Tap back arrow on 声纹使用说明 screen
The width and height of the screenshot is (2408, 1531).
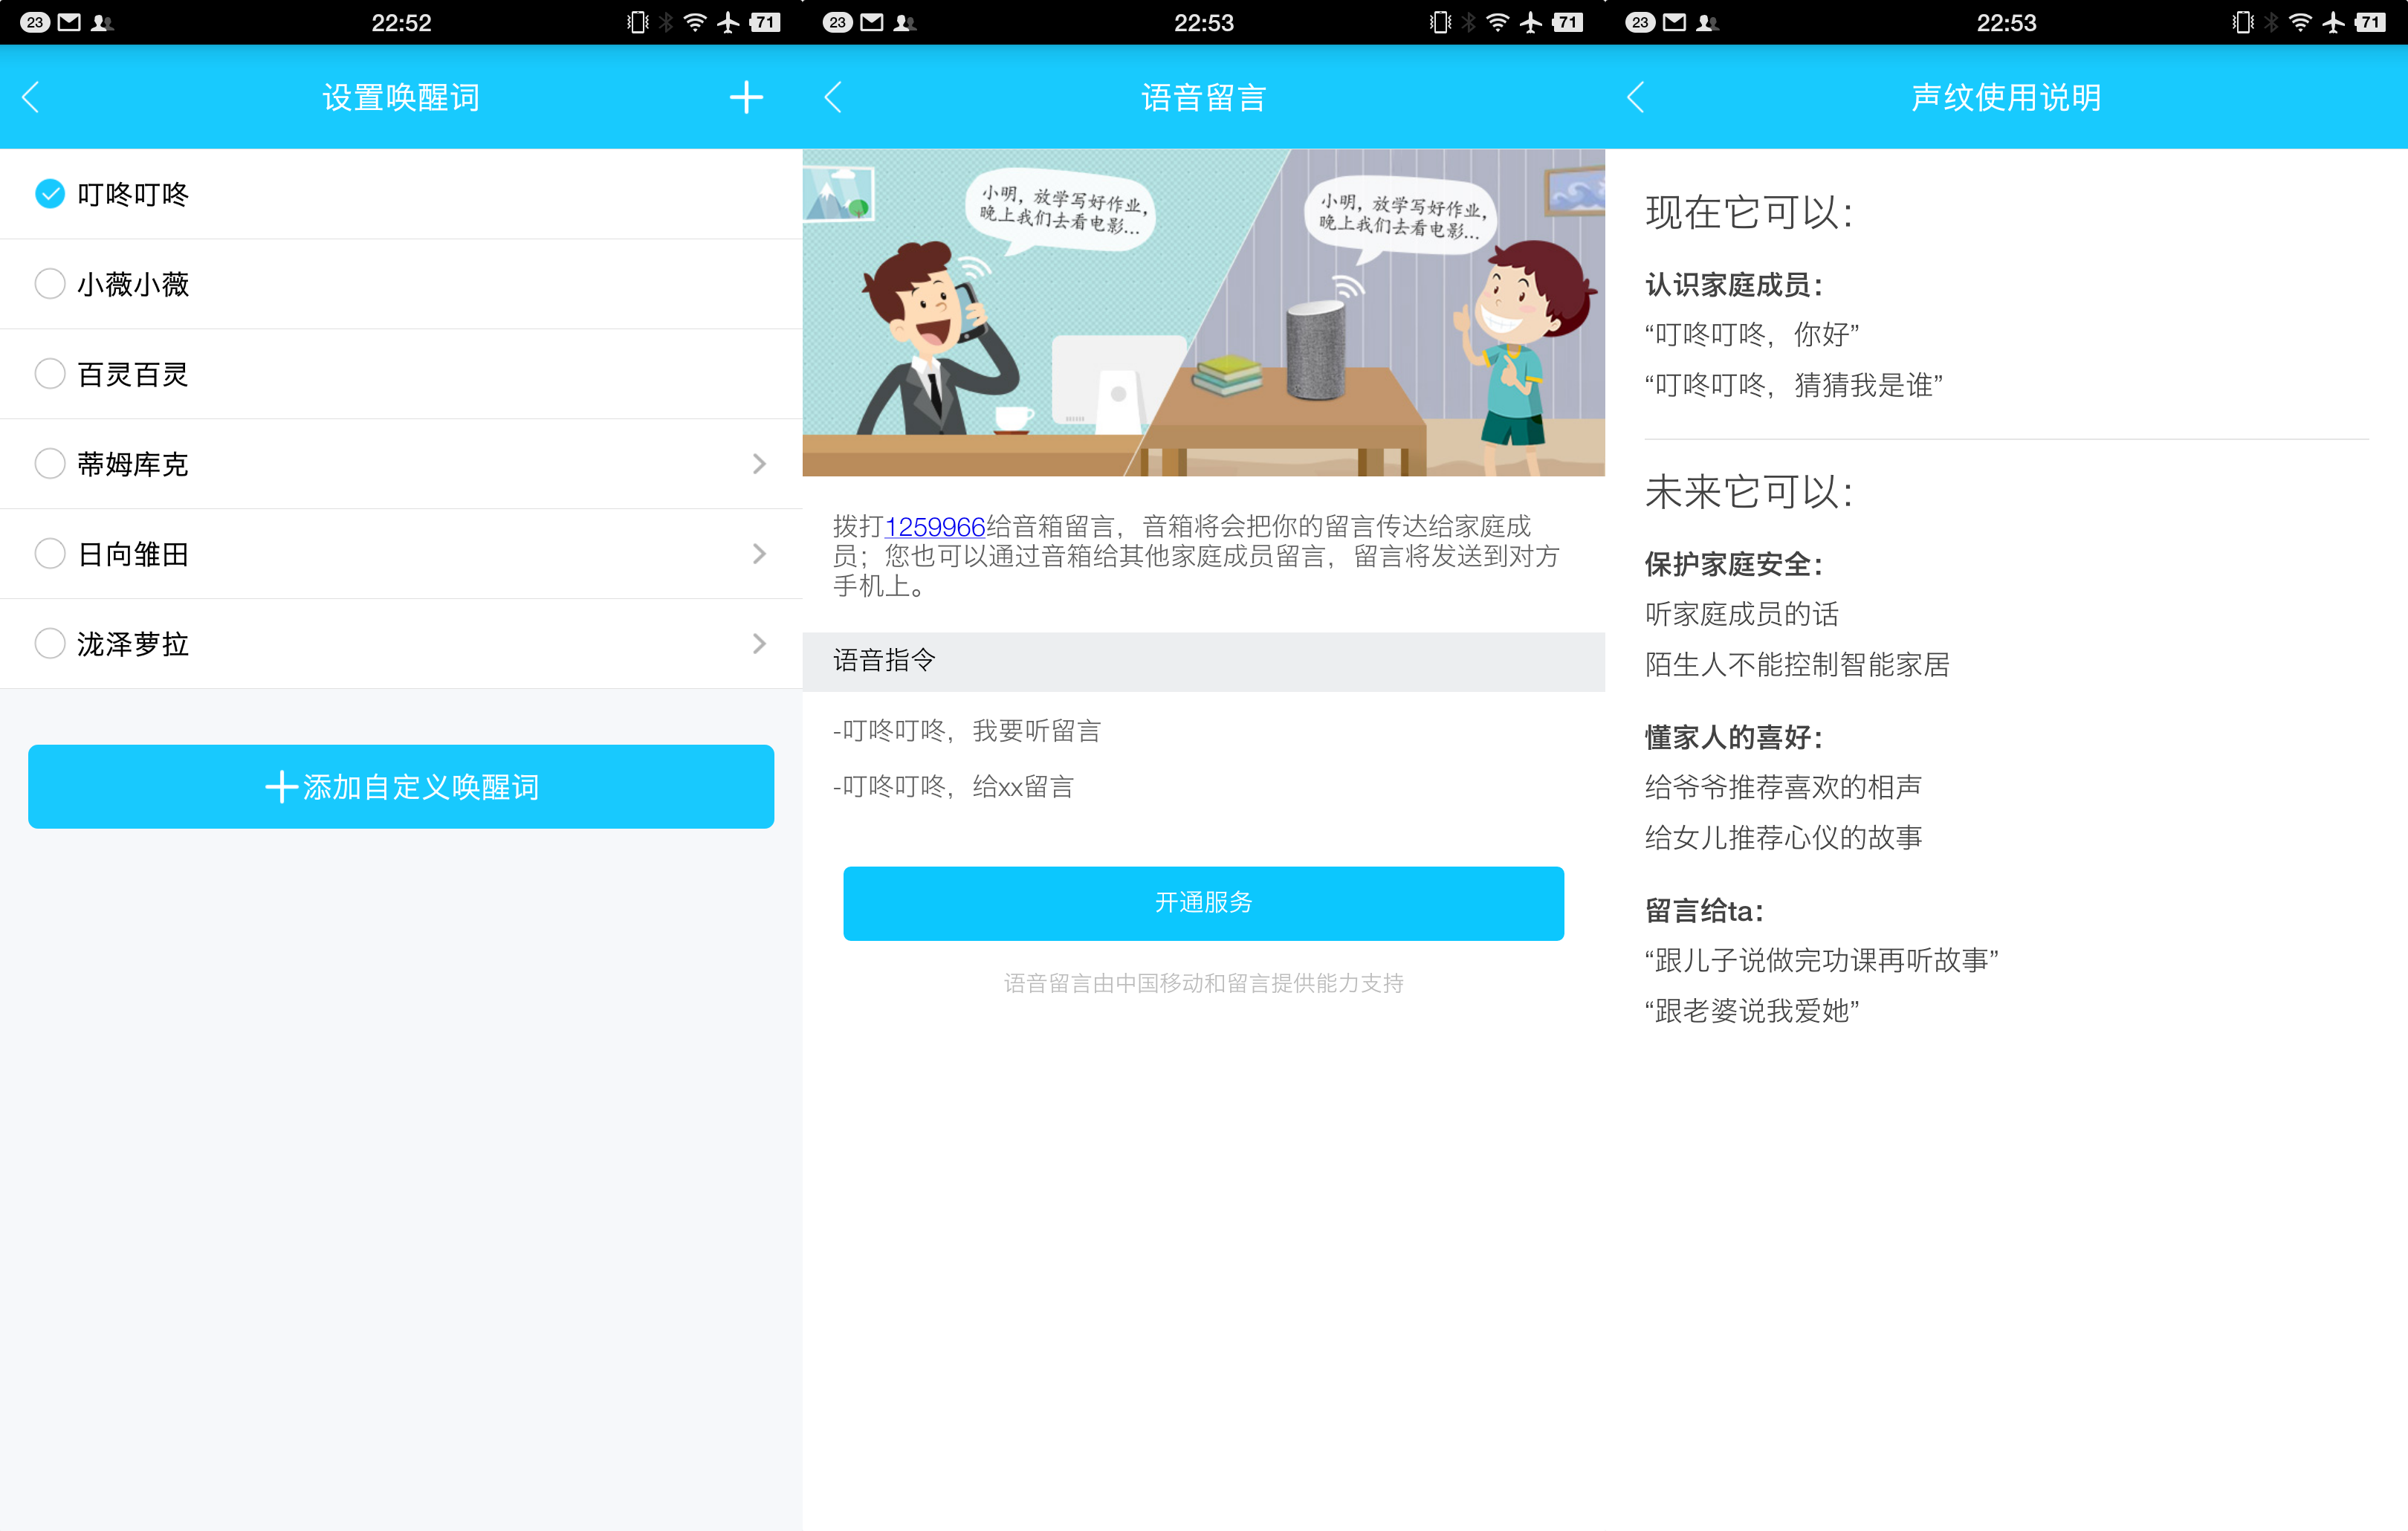pyautogui.click(x=1636, y=97)
